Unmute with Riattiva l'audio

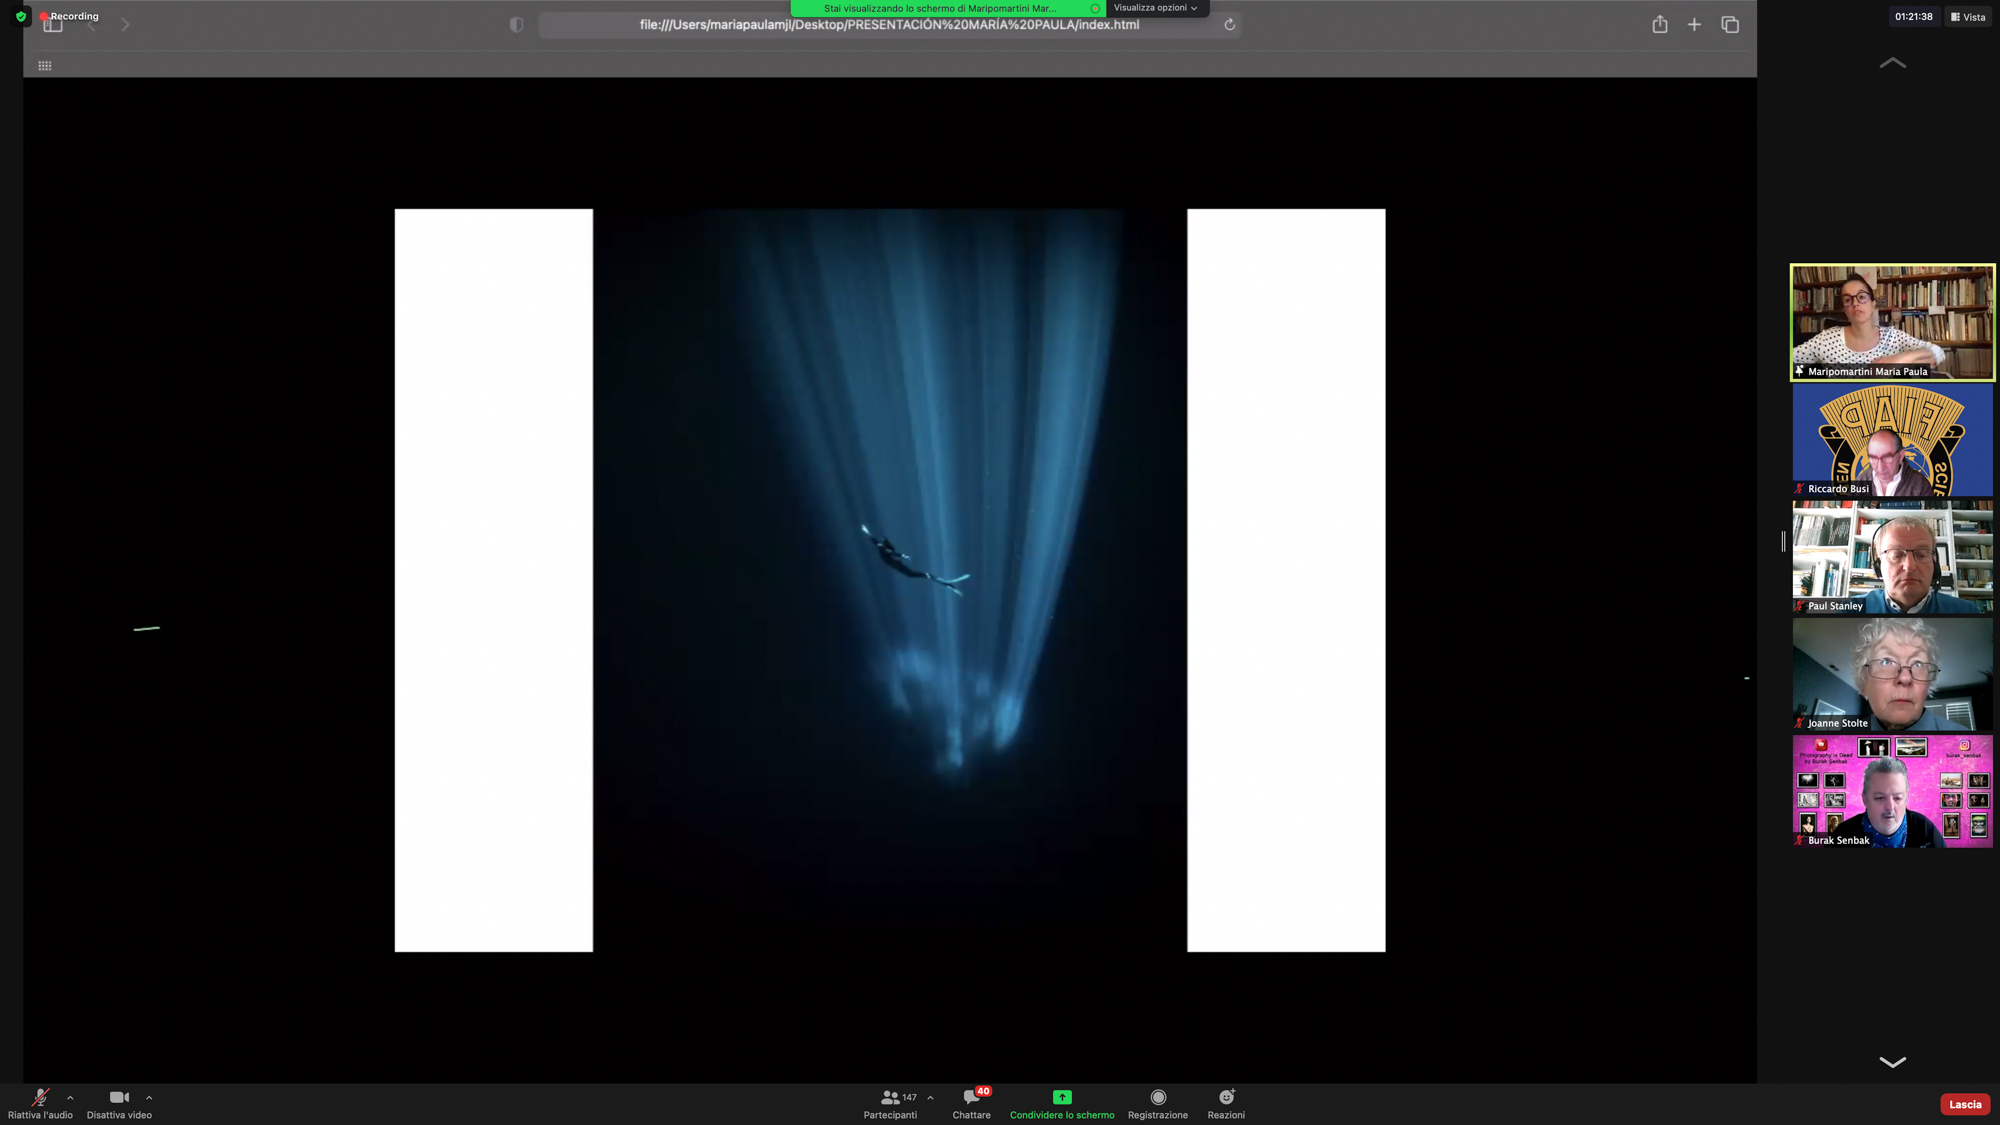point(40,1098)
